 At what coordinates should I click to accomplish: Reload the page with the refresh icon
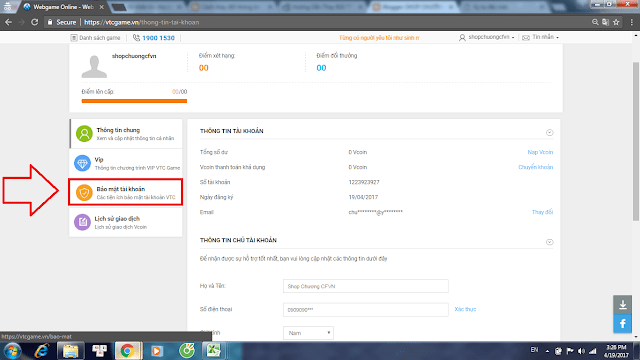35,22
